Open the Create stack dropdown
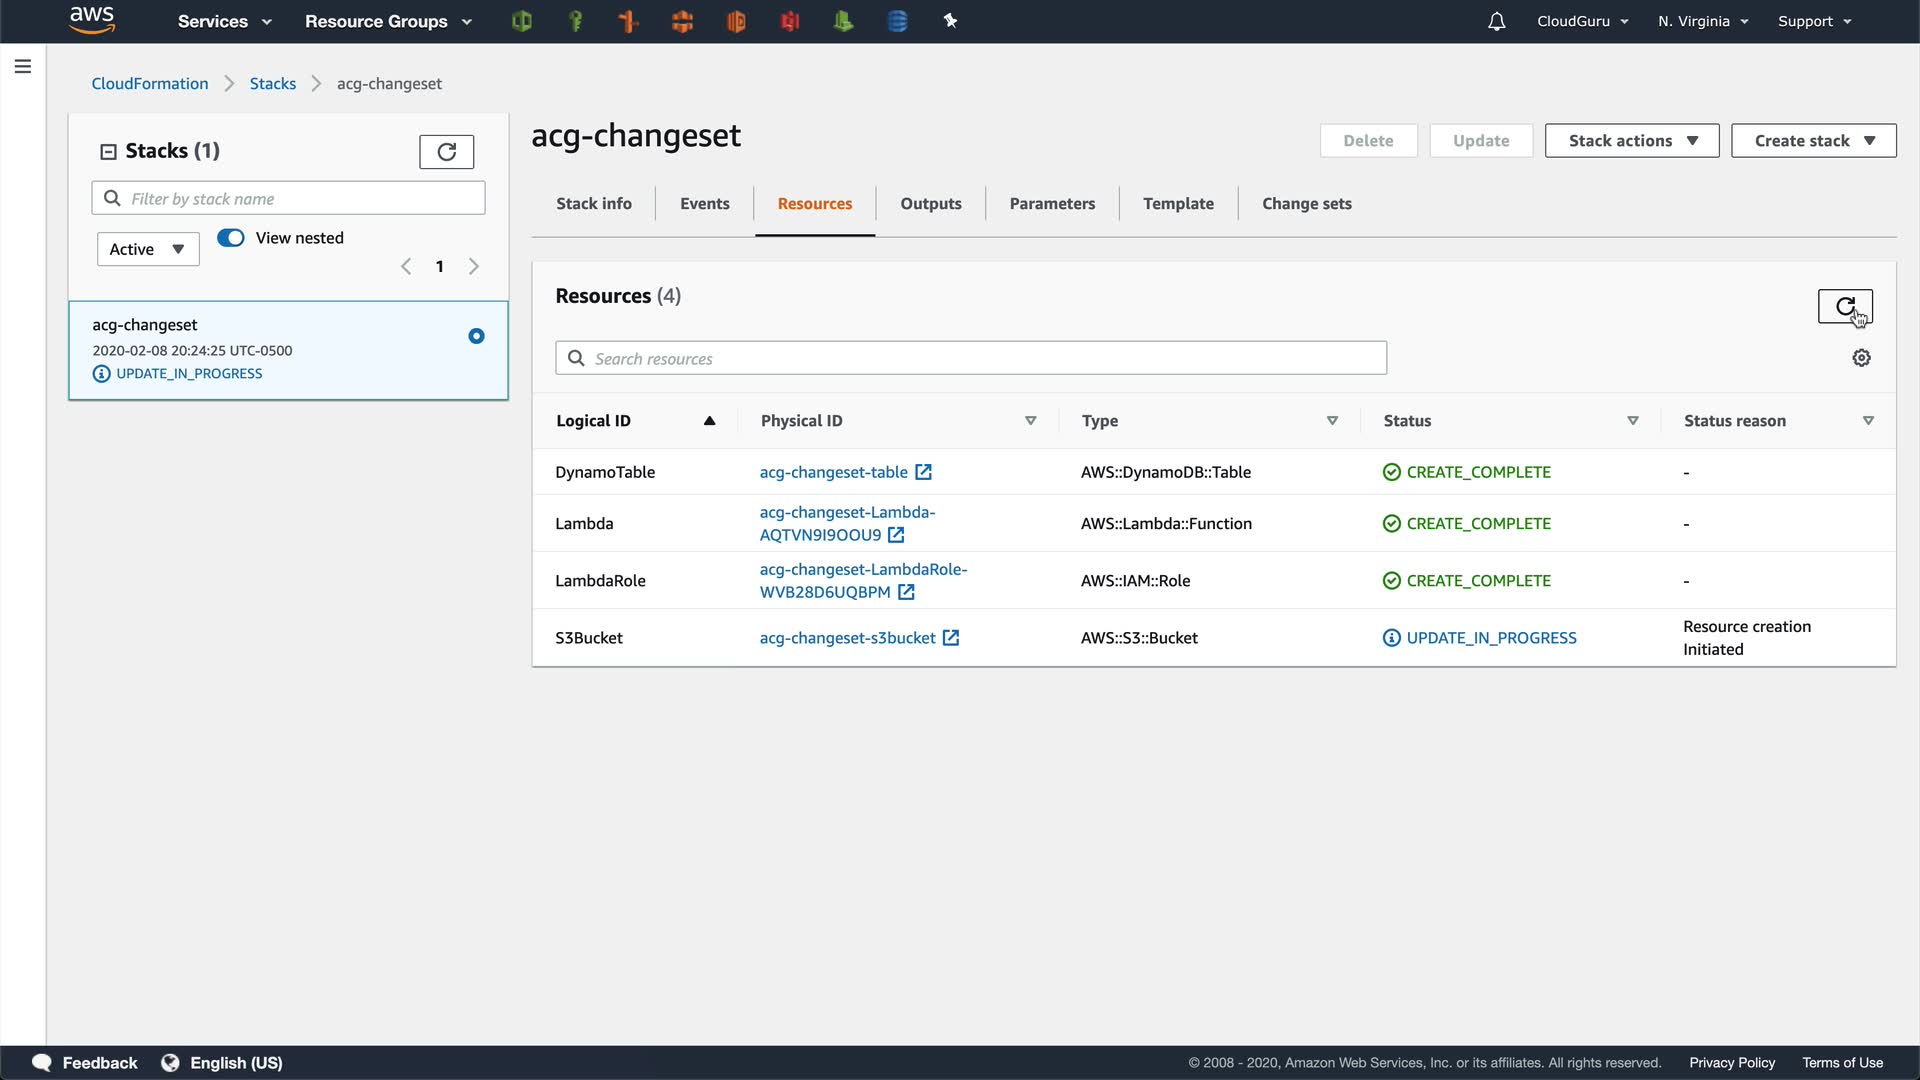Image resolution: width=1920 pixels, height=1080 pixels. [x=1813, y=141]
